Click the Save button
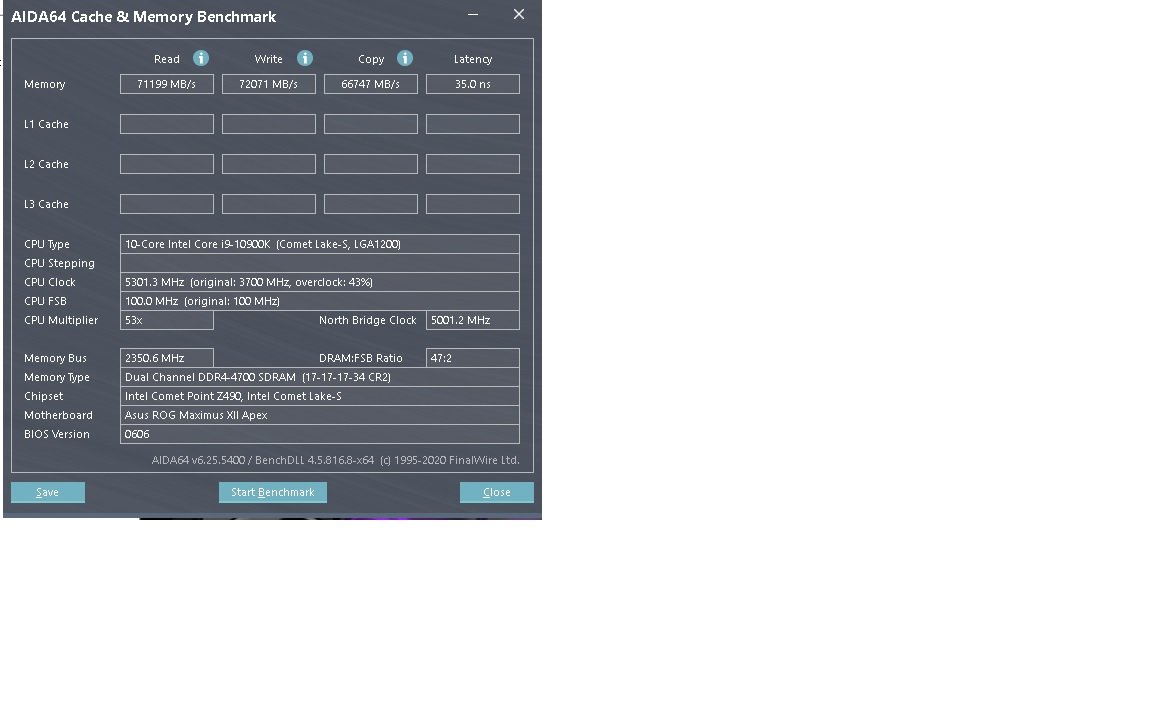The image size is (1152, 720). [48, 492]
